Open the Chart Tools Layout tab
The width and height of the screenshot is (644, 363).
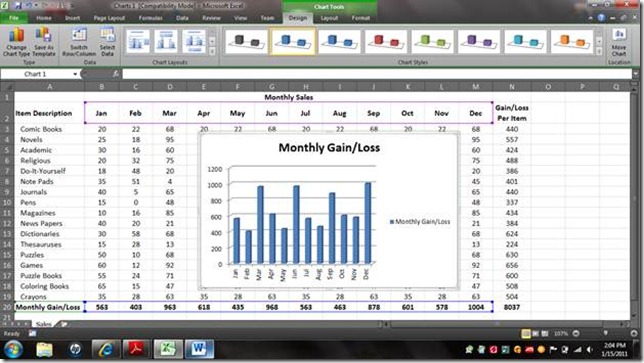329,18
